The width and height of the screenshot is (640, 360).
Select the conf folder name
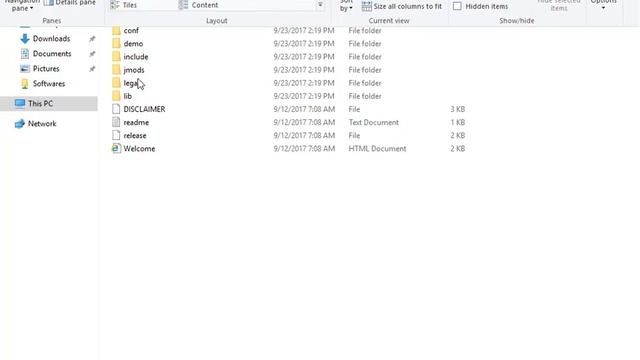click(x=131, y=31)
